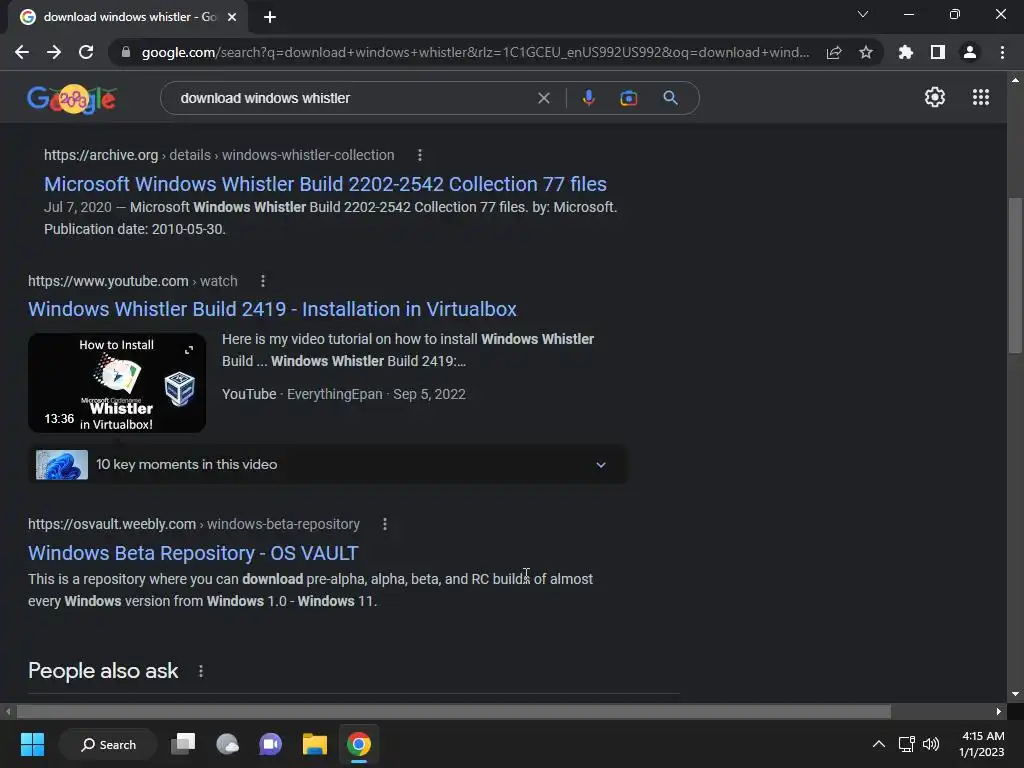Close the 'download windows whistler' tab
The height and width of the screenshot is (768, 1024).
[x=232, y=17]
